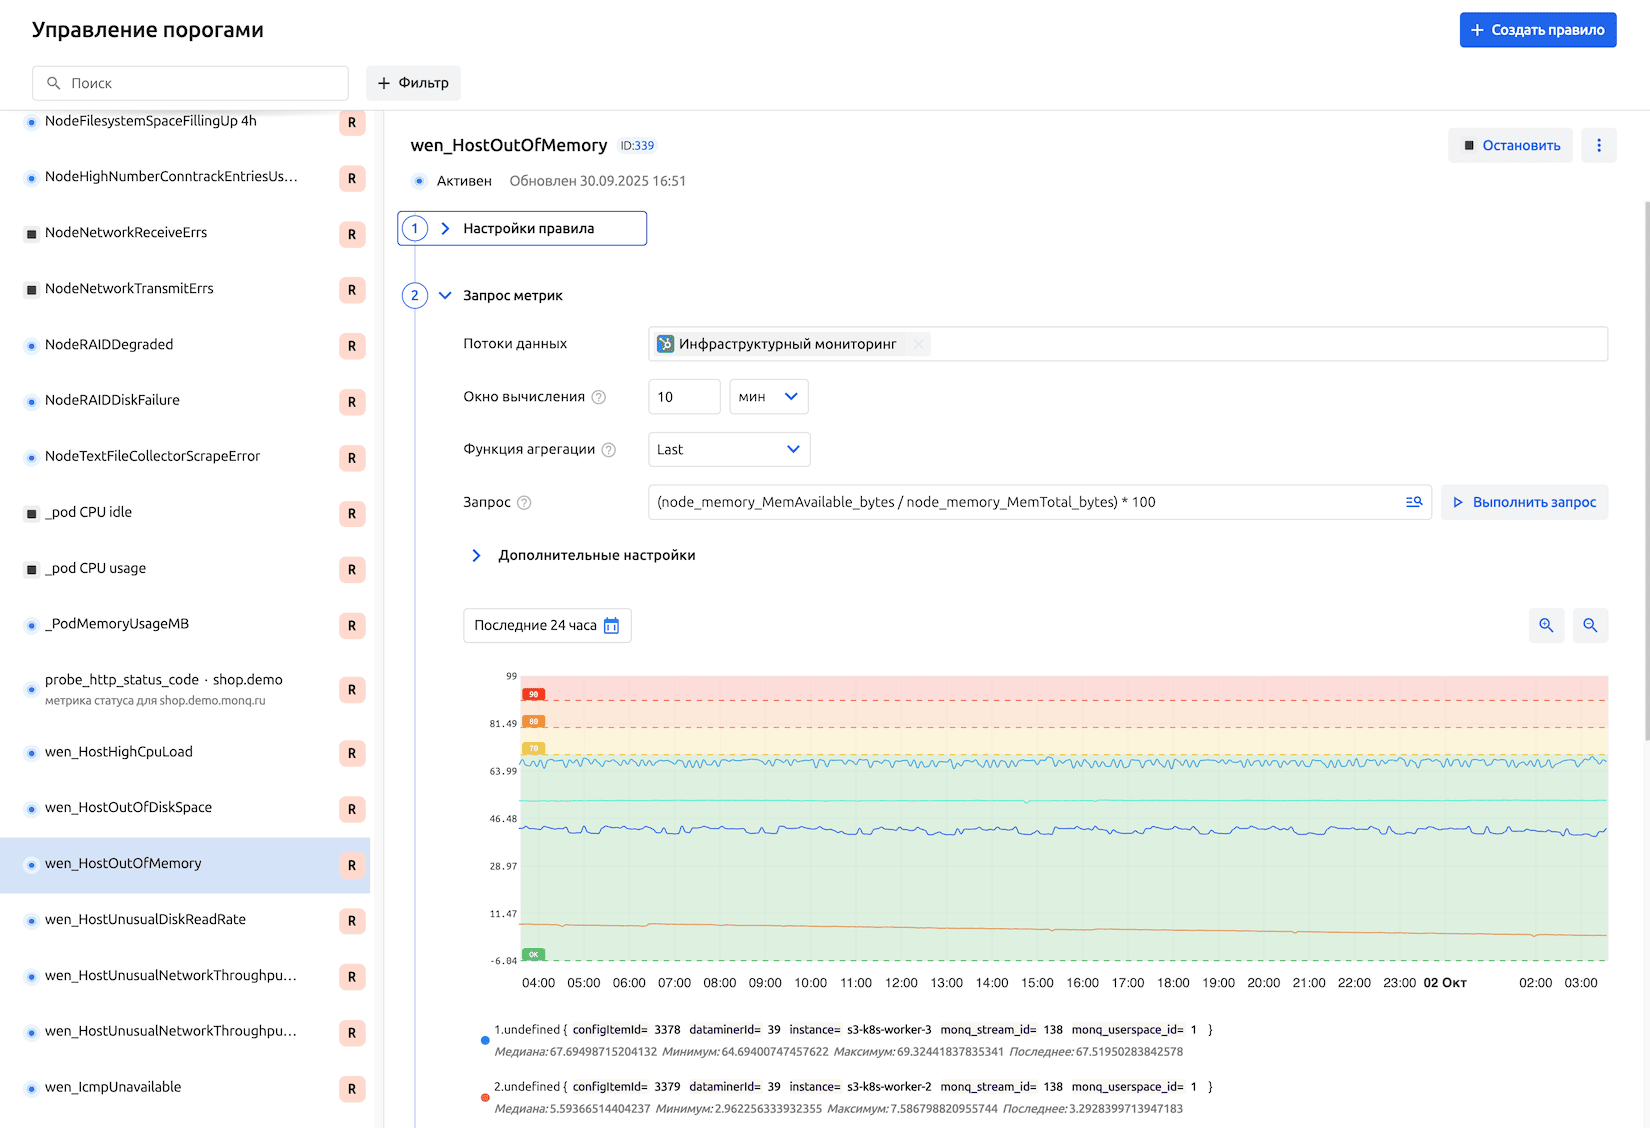Image resolution: width=1650 pixels, height=1128 pixels.
Task: Open the Last aggregation function dropdown
Action: click(728, 450)
